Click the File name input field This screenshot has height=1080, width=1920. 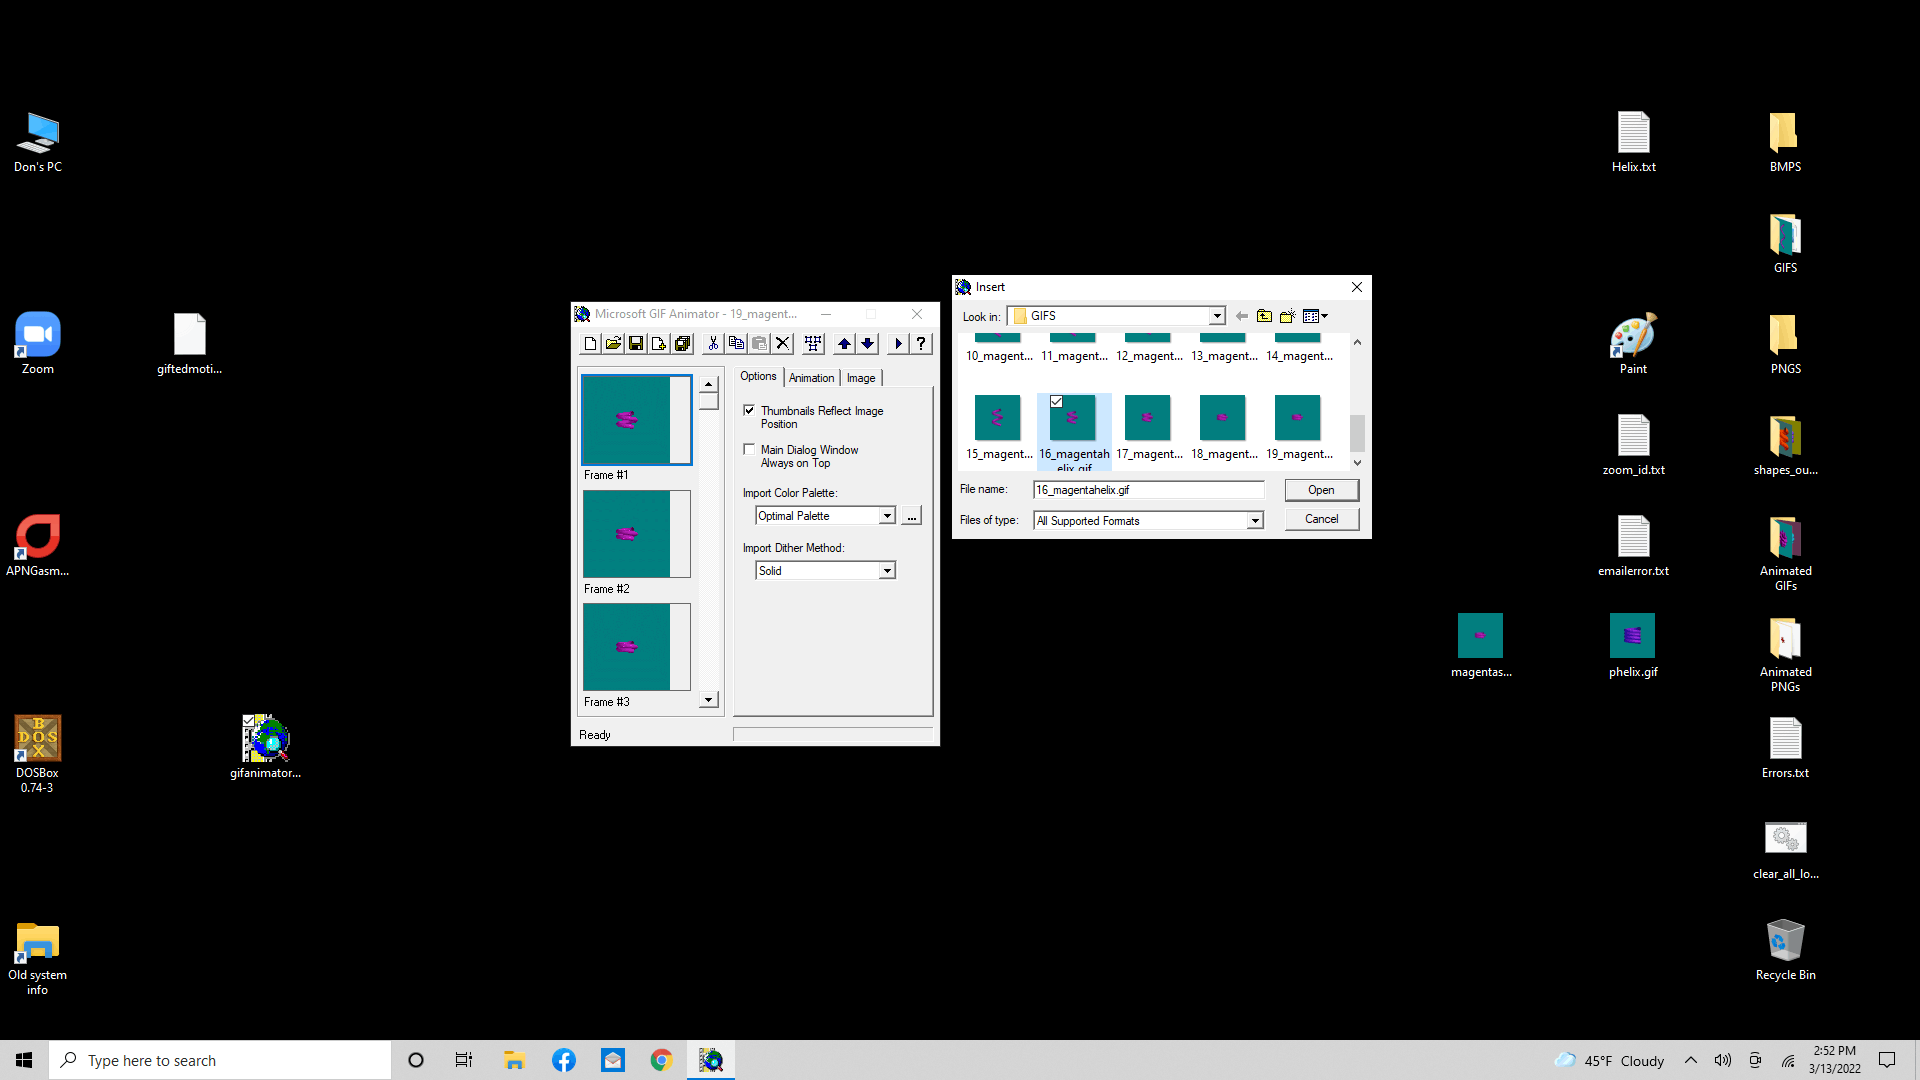coord(1149,490)
